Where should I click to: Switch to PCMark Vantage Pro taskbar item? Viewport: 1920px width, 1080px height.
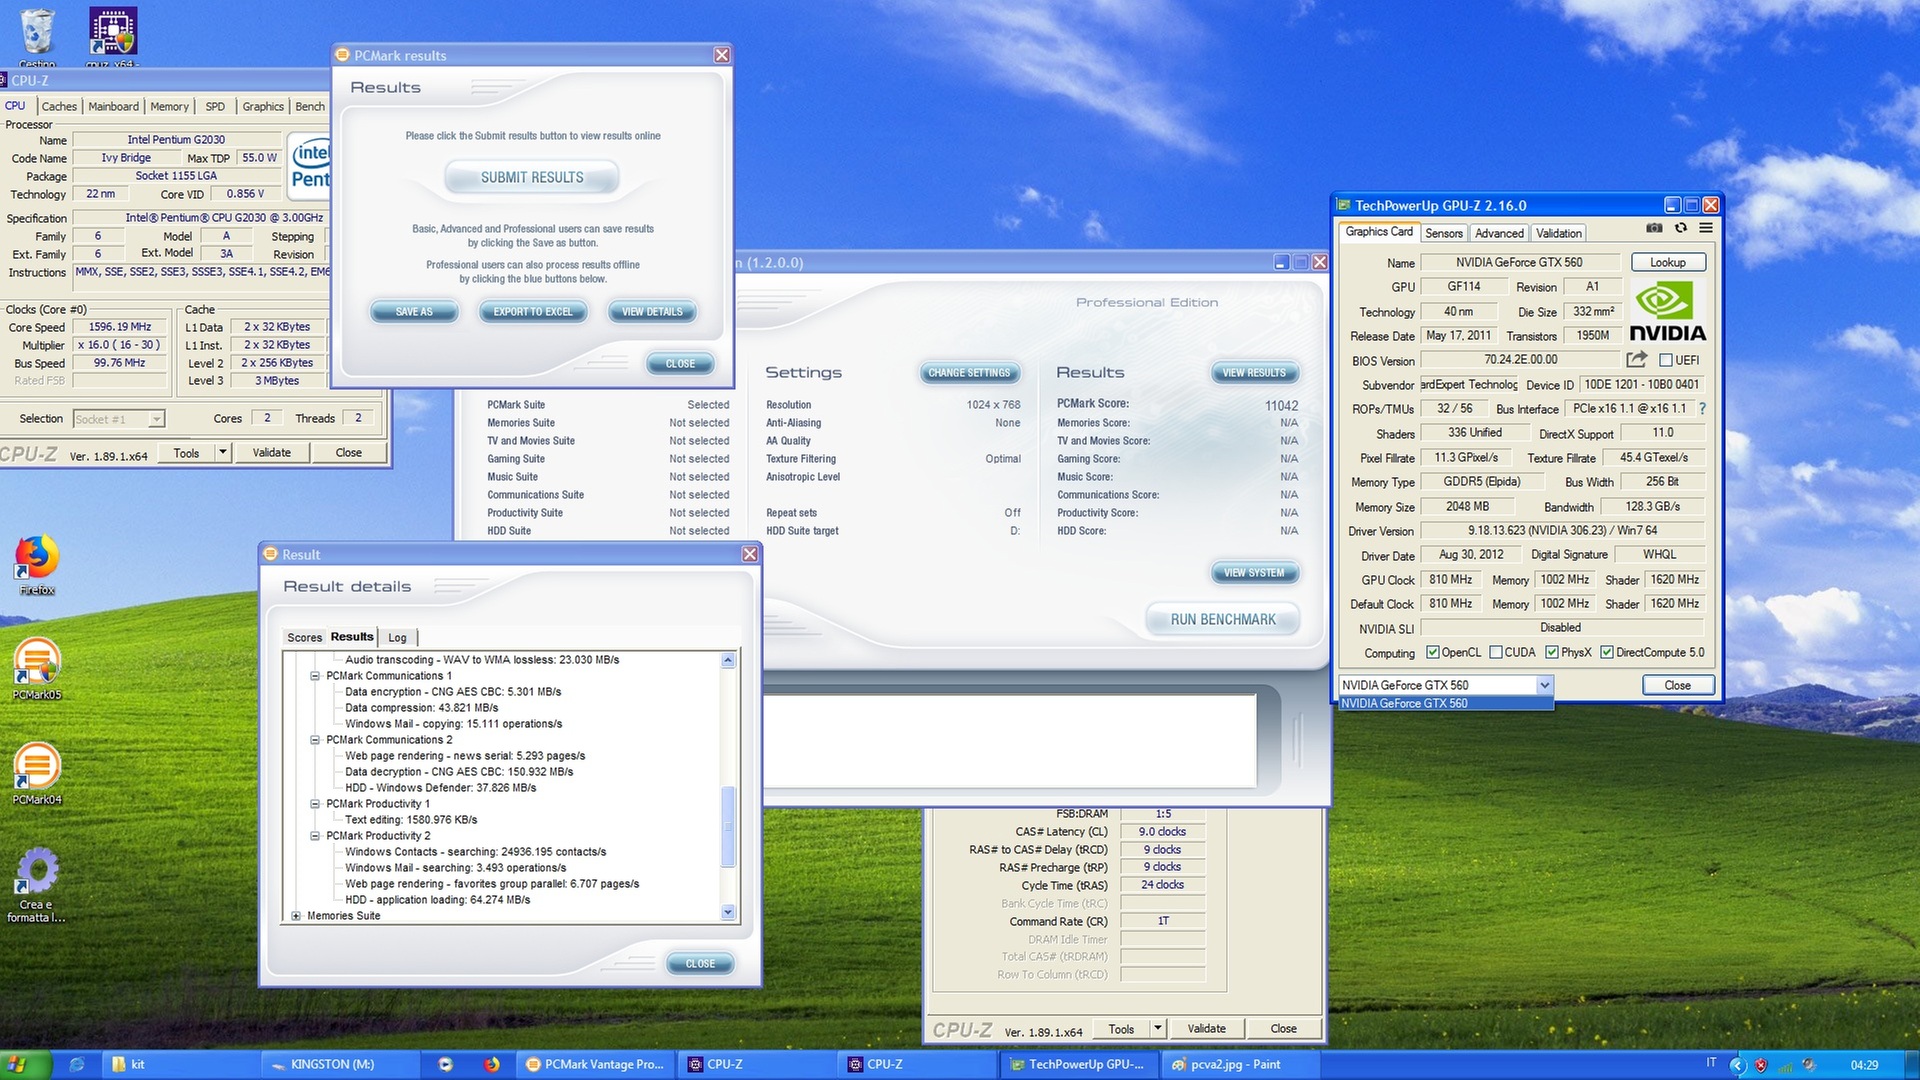(595, 1065)
